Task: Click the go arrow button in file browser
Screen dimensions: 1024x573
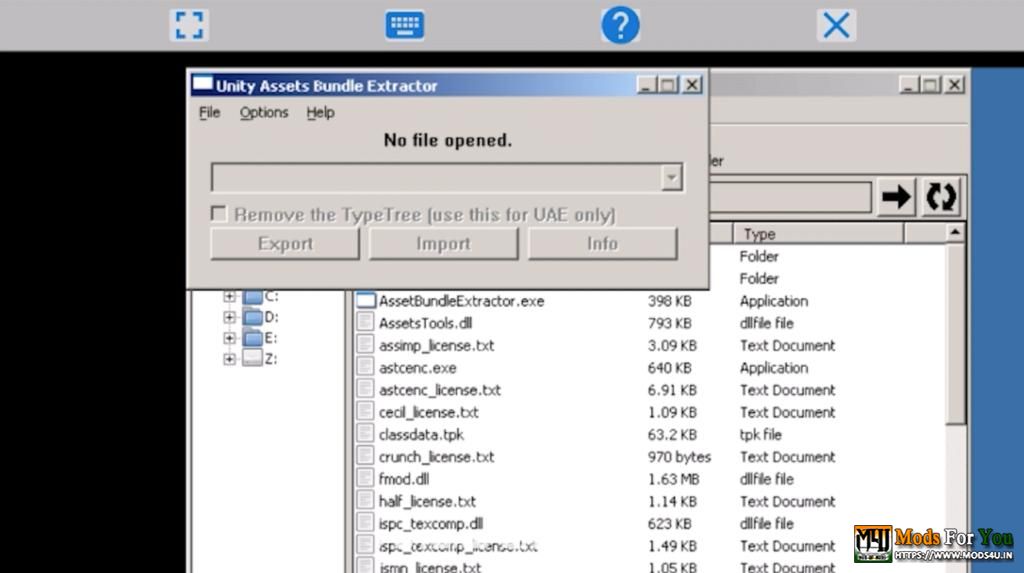Action: 896,197
